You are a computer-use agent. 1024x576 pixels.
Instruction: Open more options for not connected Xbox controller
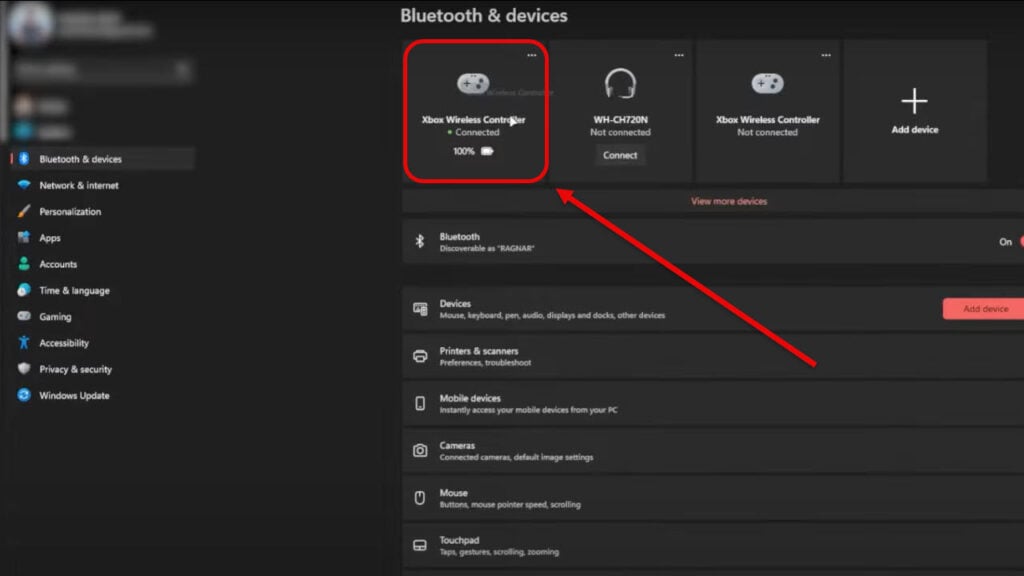pyautogui.click(x=826, y=56)
